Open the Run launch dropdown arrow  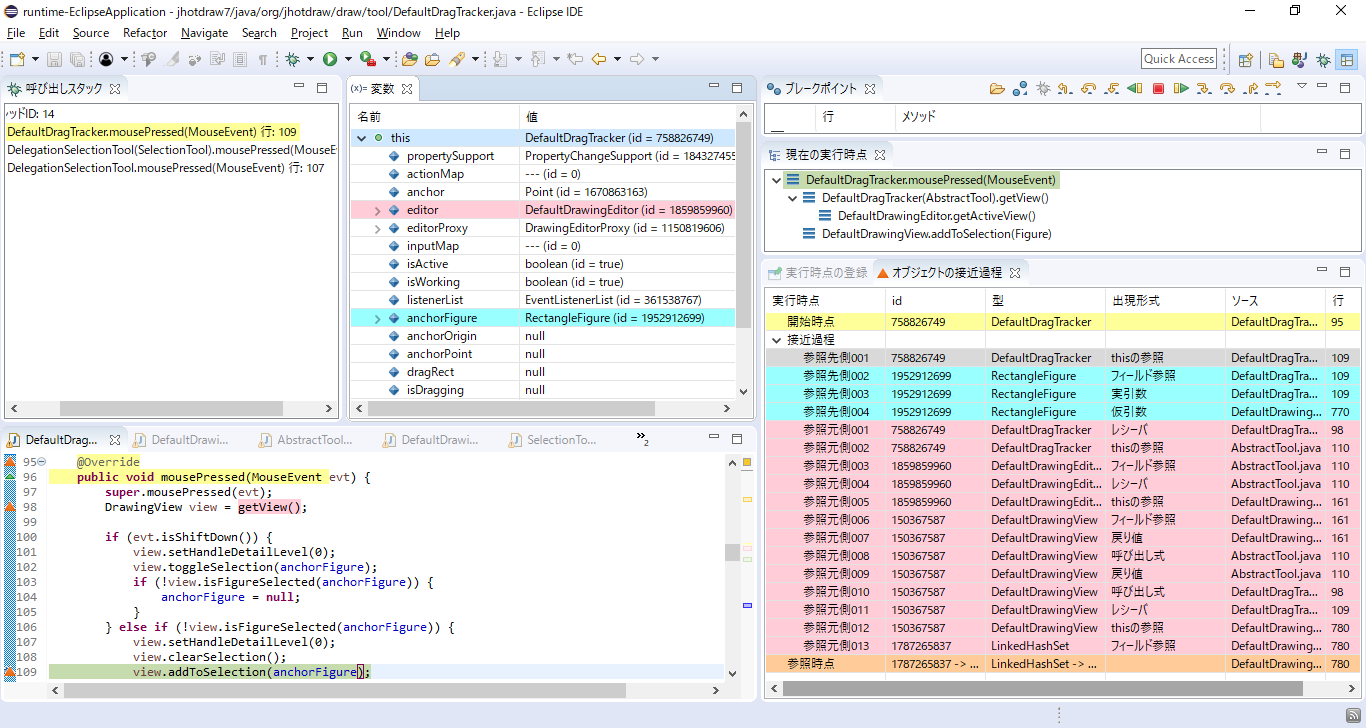(348, 59)
